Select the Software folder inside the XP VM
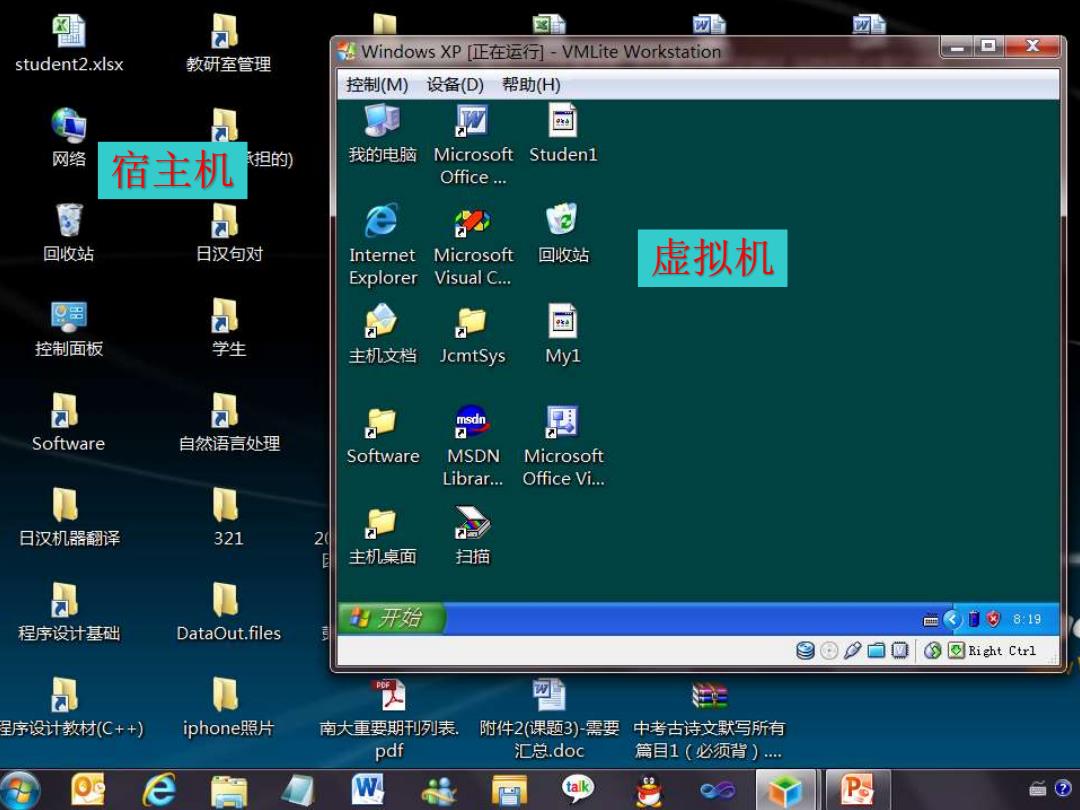1080x810 pixels. click(383, 435)
